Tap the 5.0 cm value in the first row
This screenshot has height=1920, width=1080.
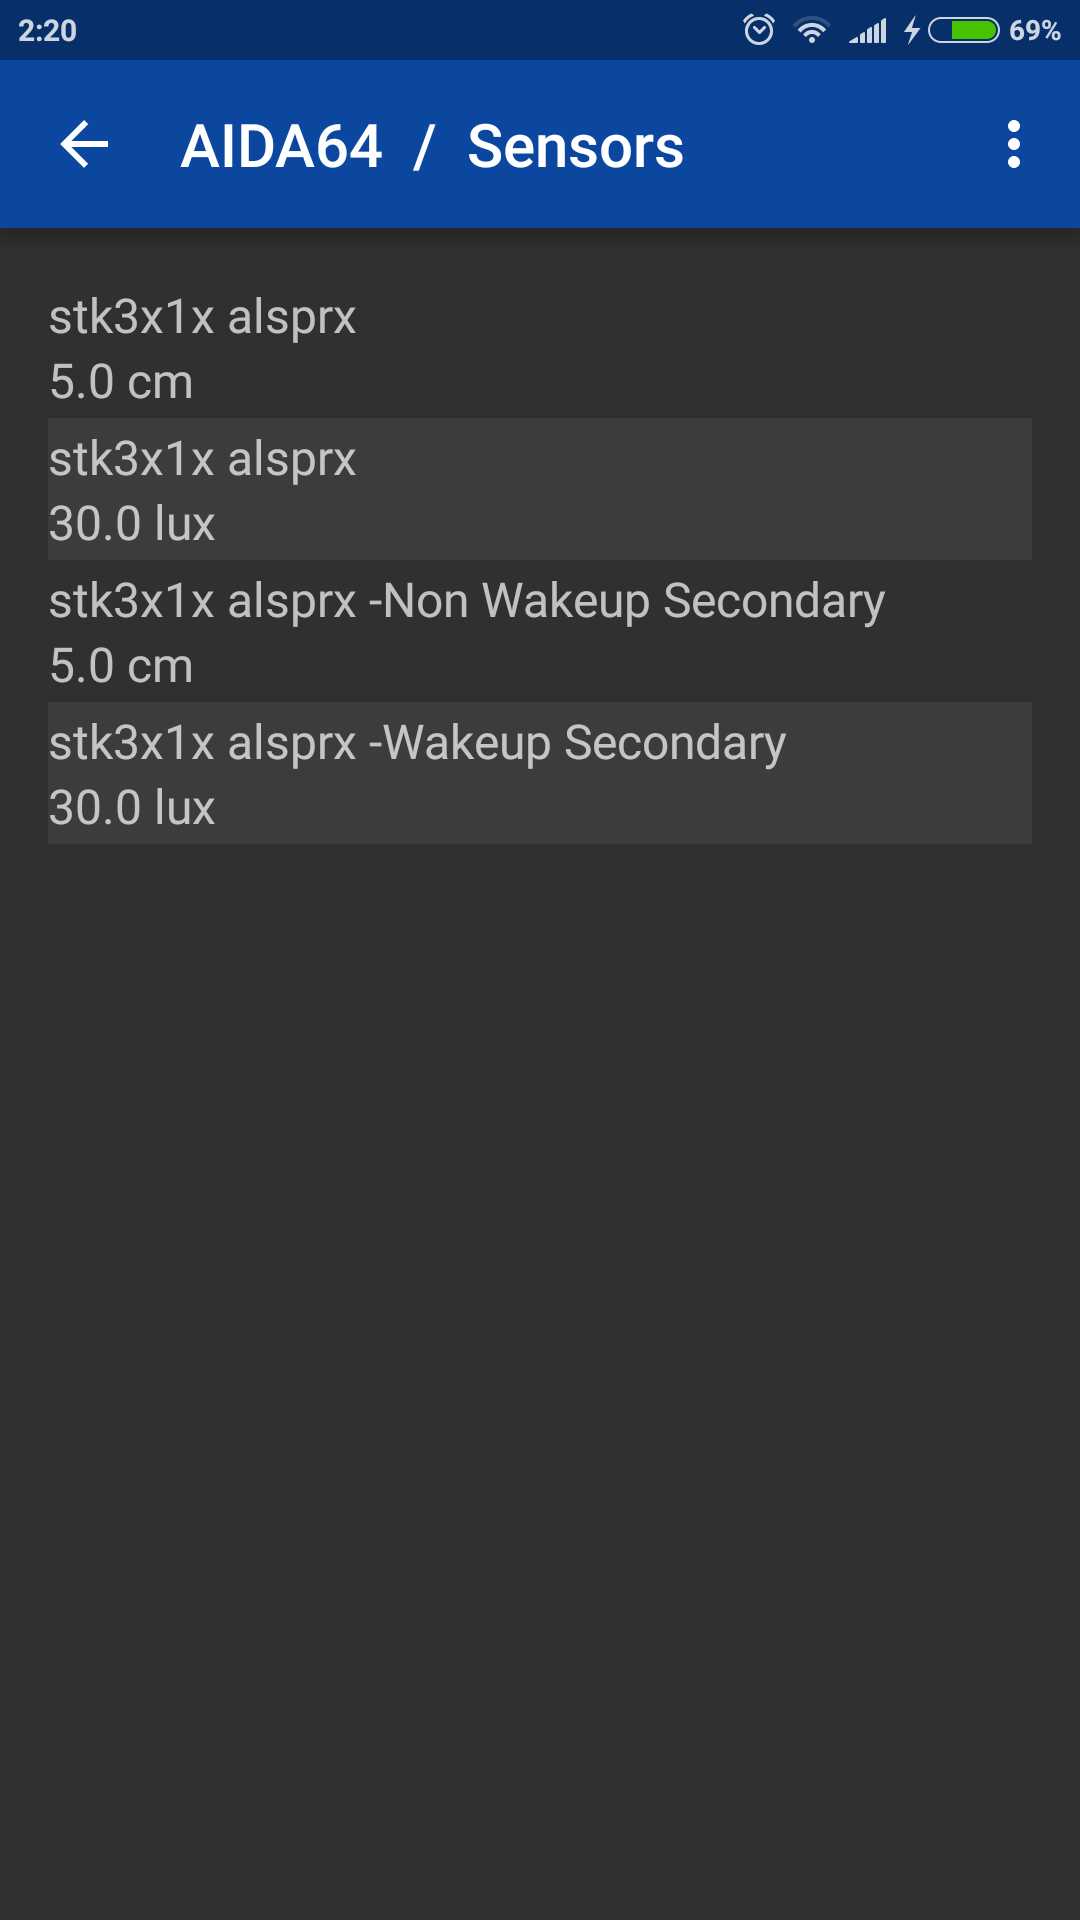[121, 382]
